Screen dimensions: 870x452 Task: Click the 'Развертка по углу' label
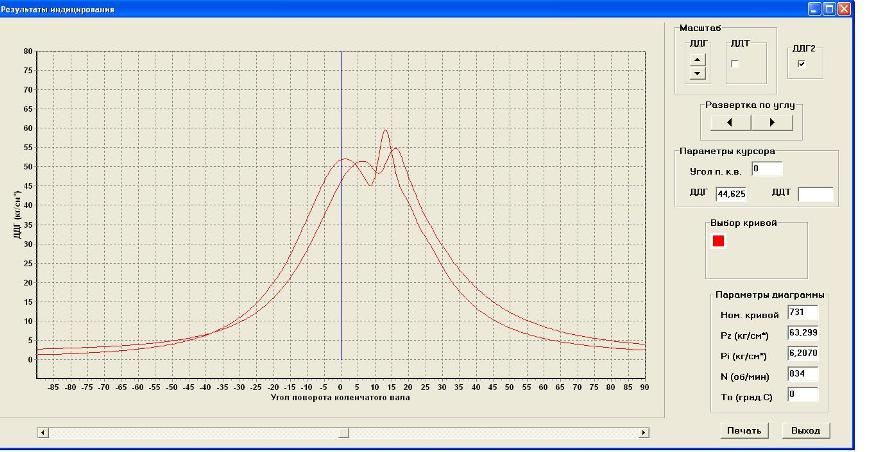coord(750,105)
